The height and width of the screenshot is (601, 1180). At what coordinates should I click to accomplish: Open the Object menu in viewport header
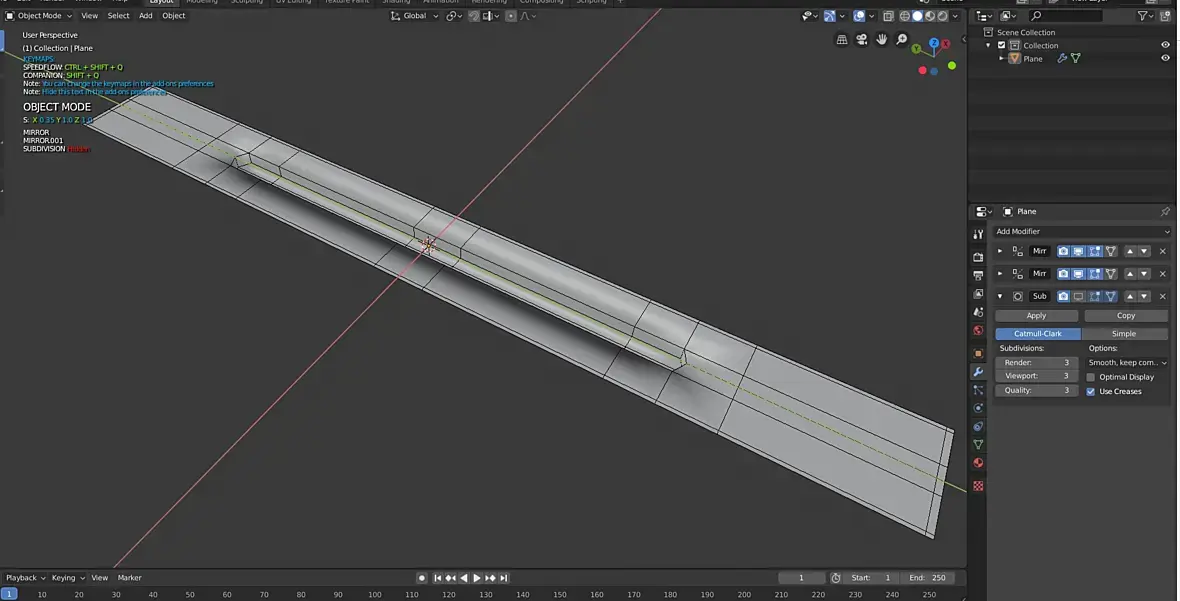click(173, 16)
